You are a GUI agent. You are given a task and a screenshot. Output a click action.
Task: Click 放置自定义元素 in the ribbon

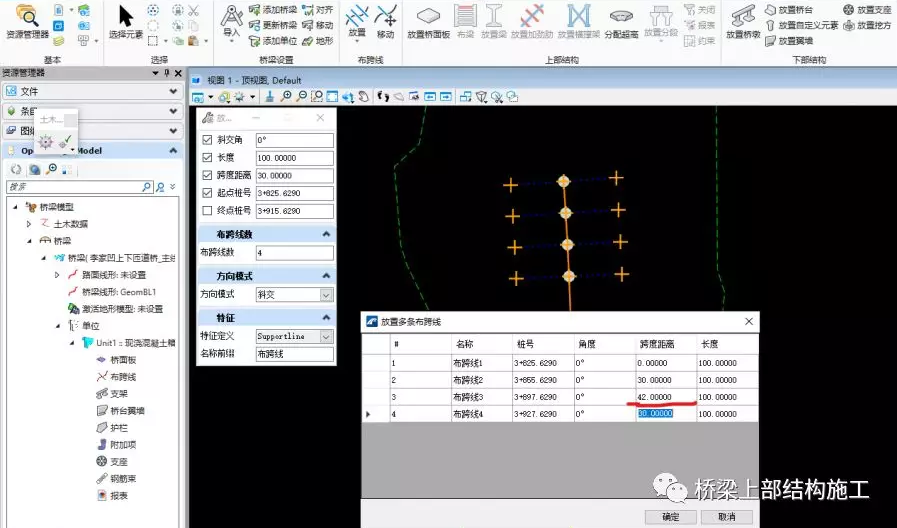tap(801, 25)
